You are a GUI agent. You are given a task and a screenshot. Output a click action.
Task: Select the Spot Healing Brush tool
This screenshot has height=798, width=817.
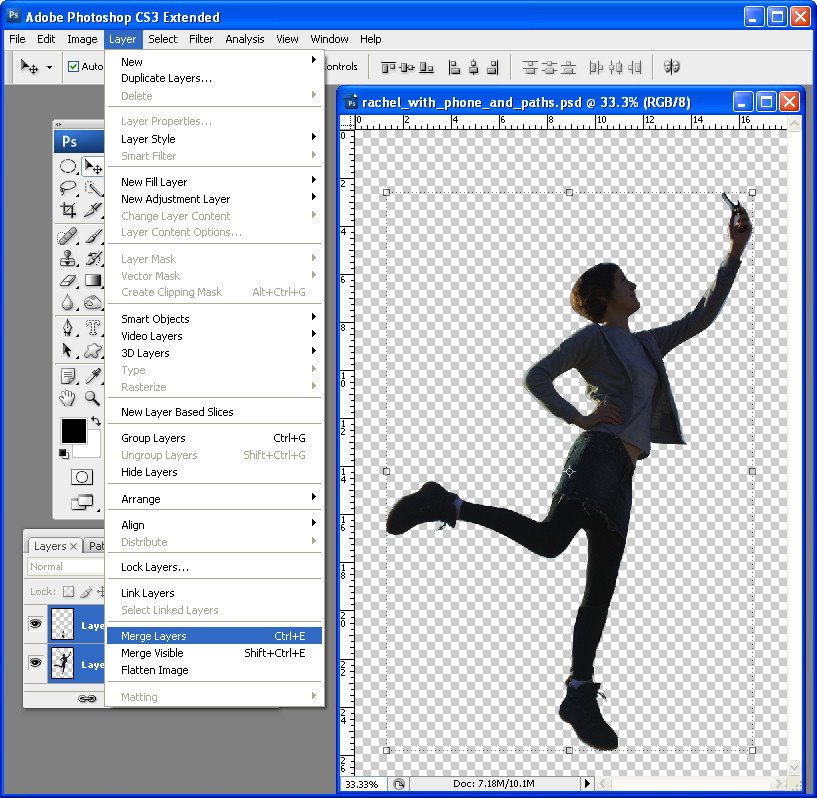point(68,236)
